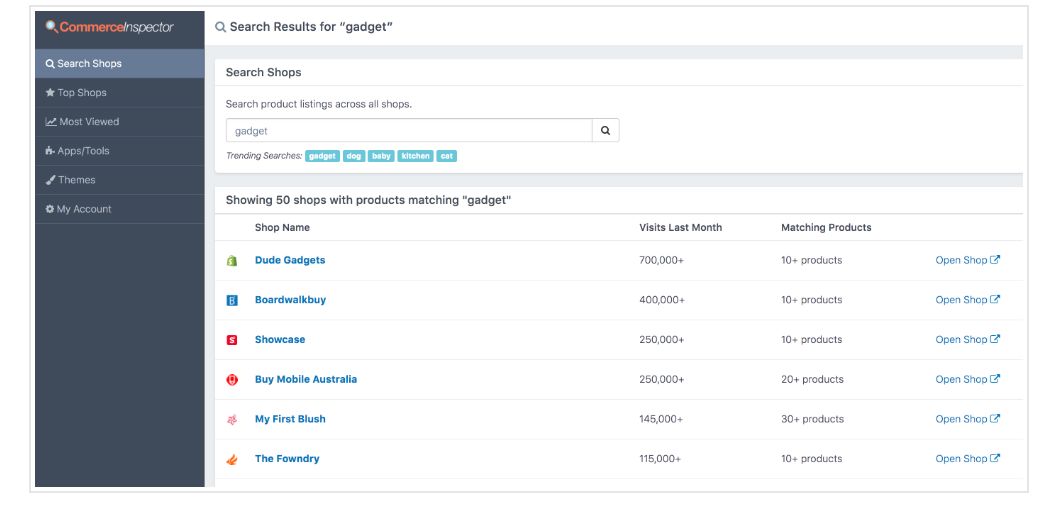Go to Most Viewed in the sidebar
Image resolution: width=1058 pixels, height=510 pixels.
(x=88, y=122)
